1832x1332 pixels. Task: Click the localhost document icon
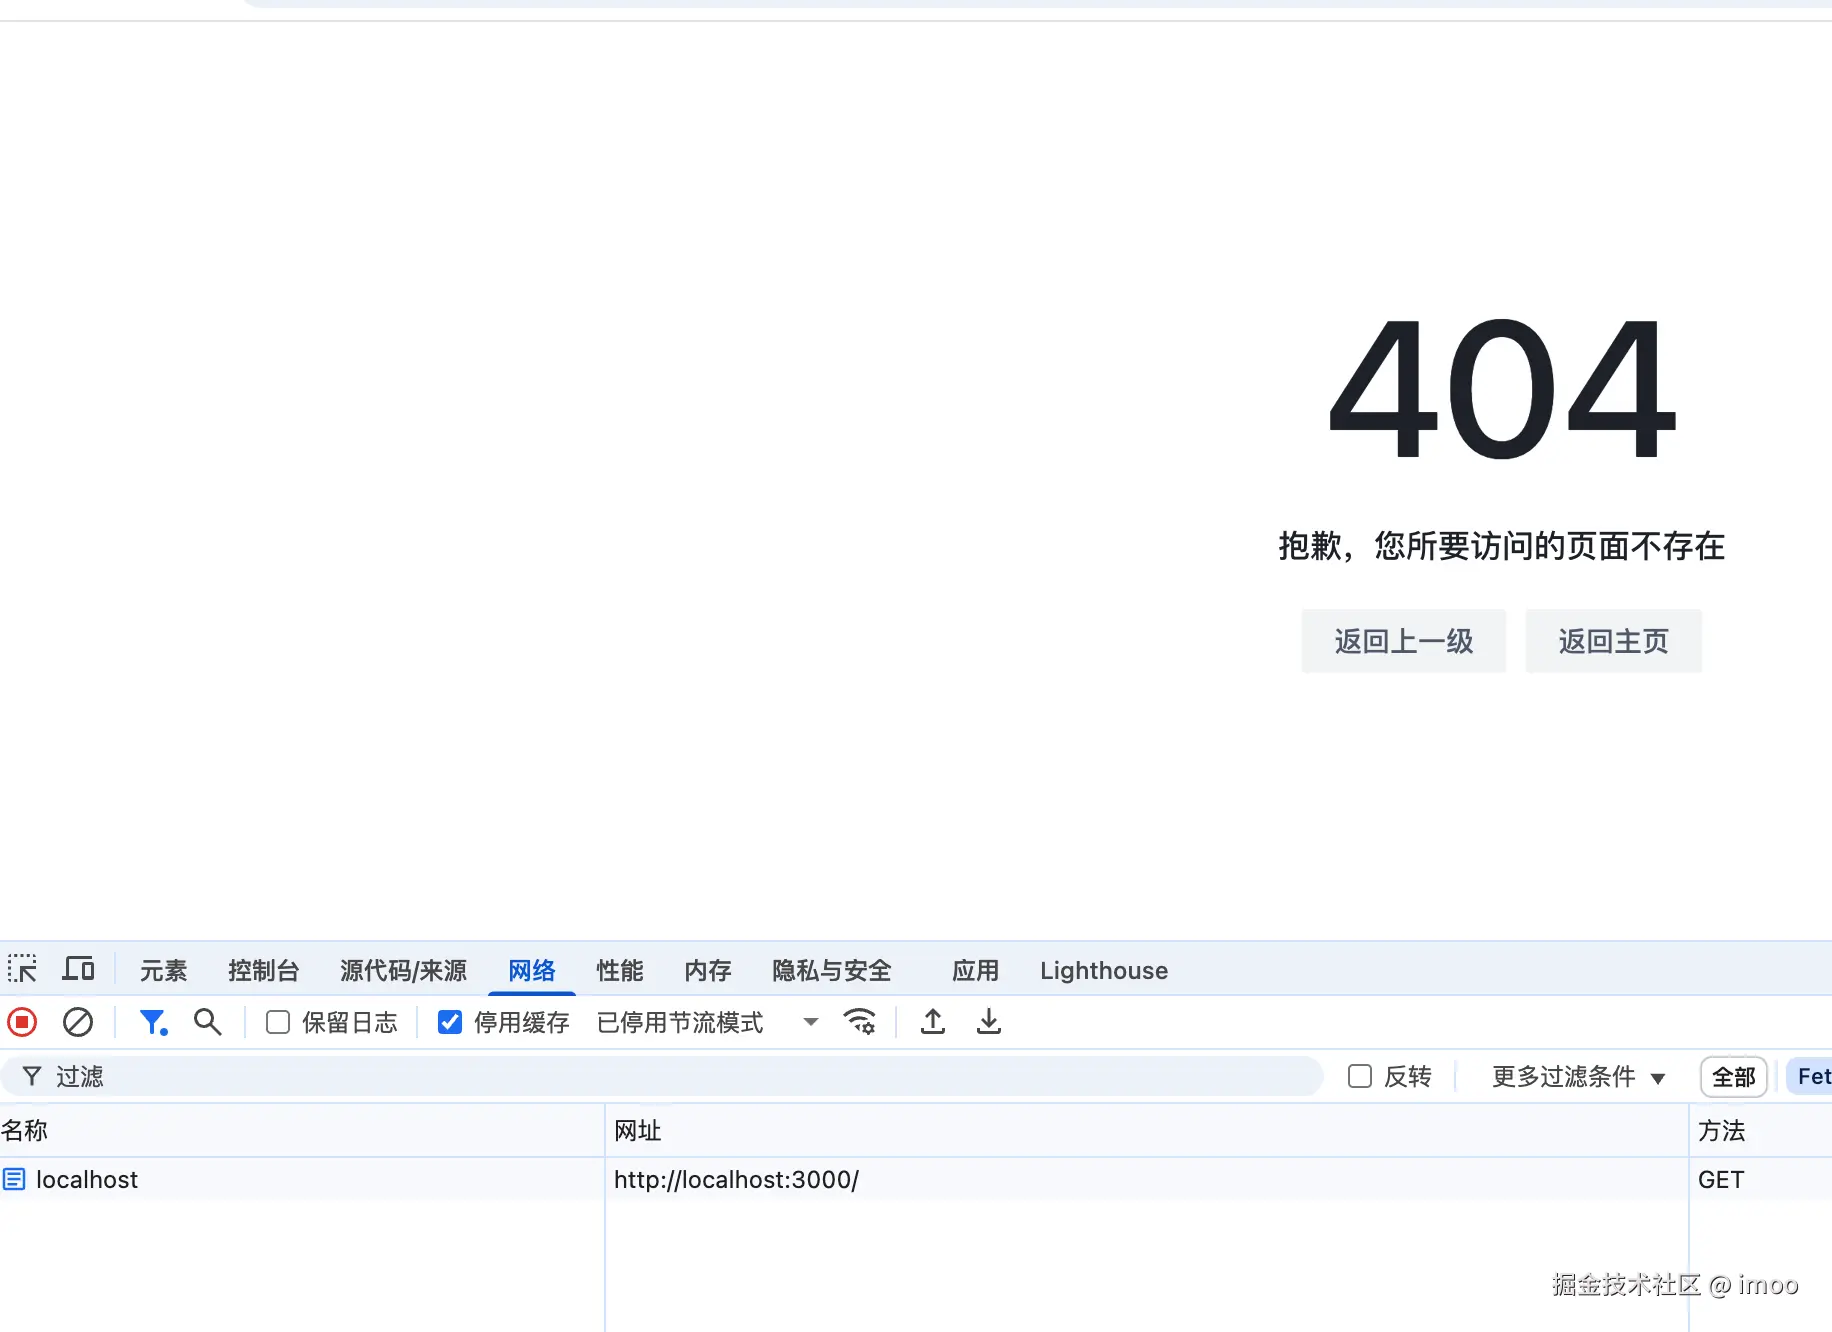pyautogui.click(x=14, y=1179)
